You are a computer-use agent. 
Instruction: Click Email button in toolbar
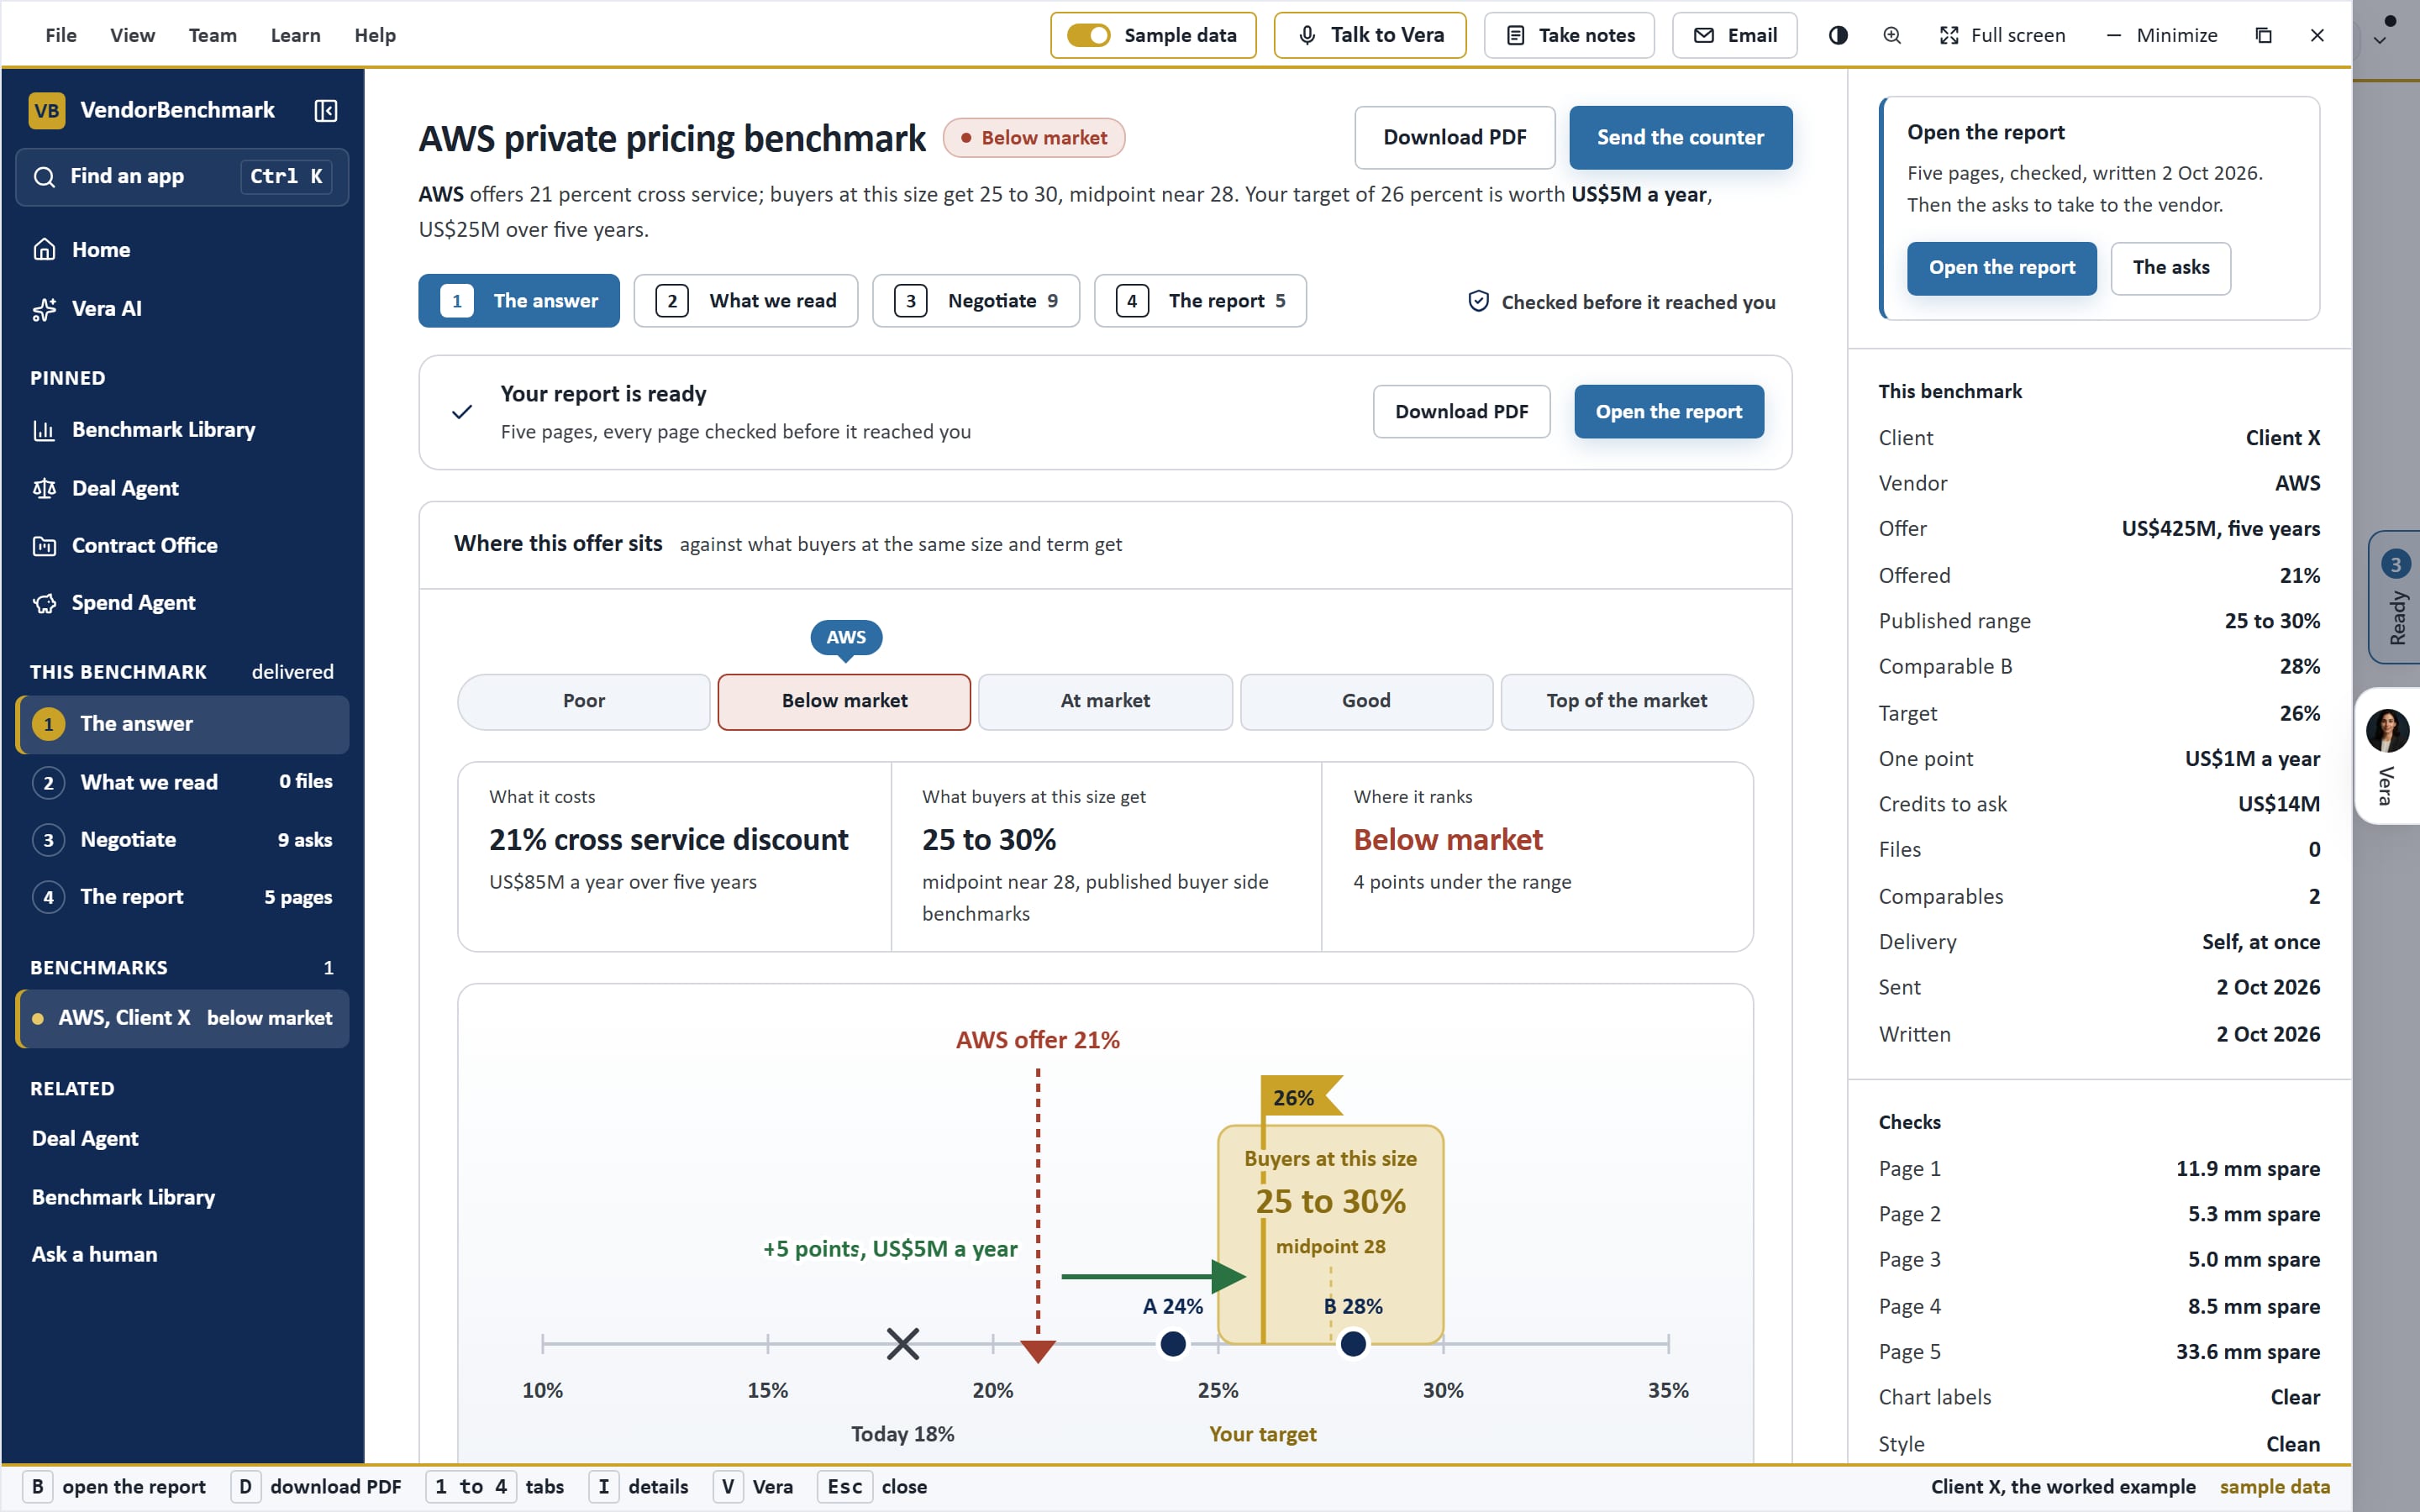1734,35
